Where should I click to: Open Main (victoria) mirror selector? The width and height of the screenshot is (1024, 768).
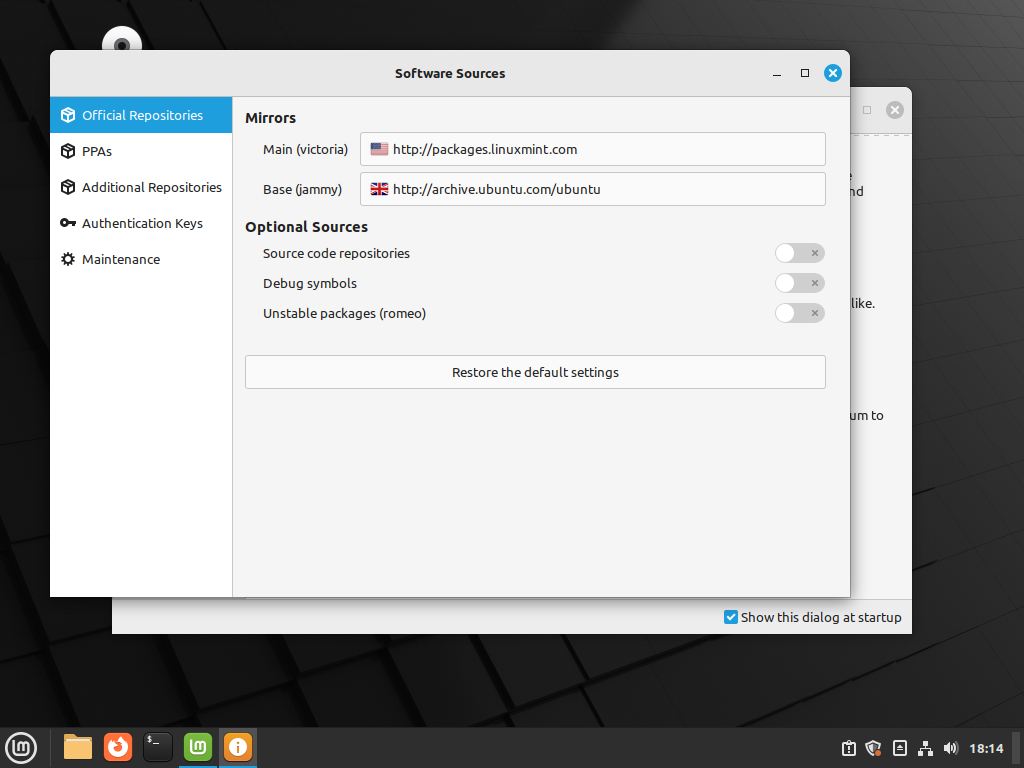click(x=592, y=149)
